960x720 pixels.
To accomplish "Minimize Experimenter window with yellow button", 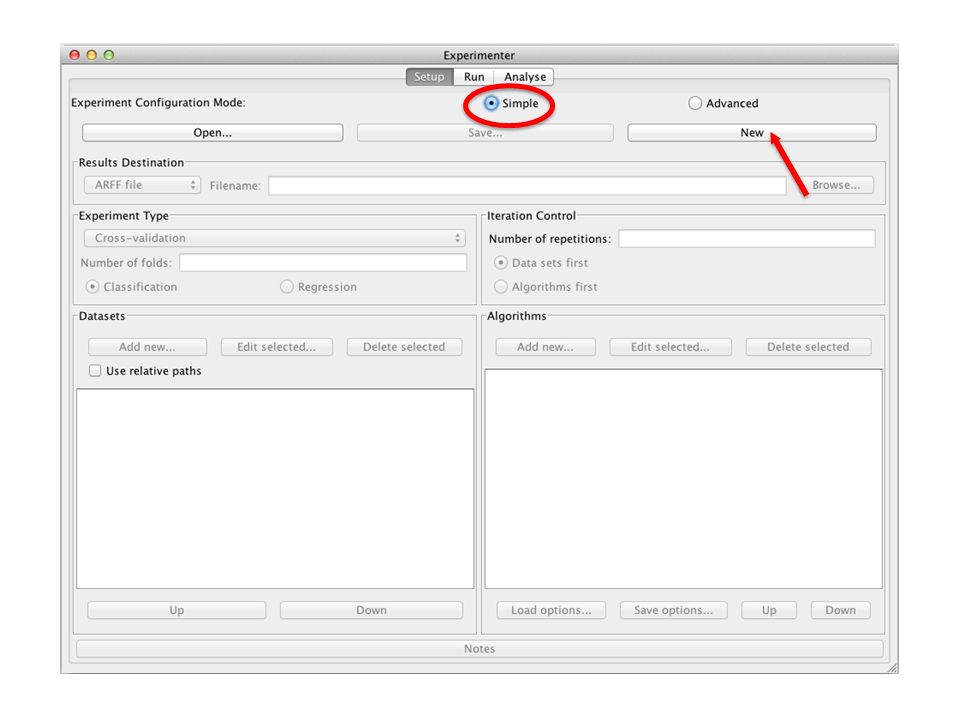I will 92,55.
